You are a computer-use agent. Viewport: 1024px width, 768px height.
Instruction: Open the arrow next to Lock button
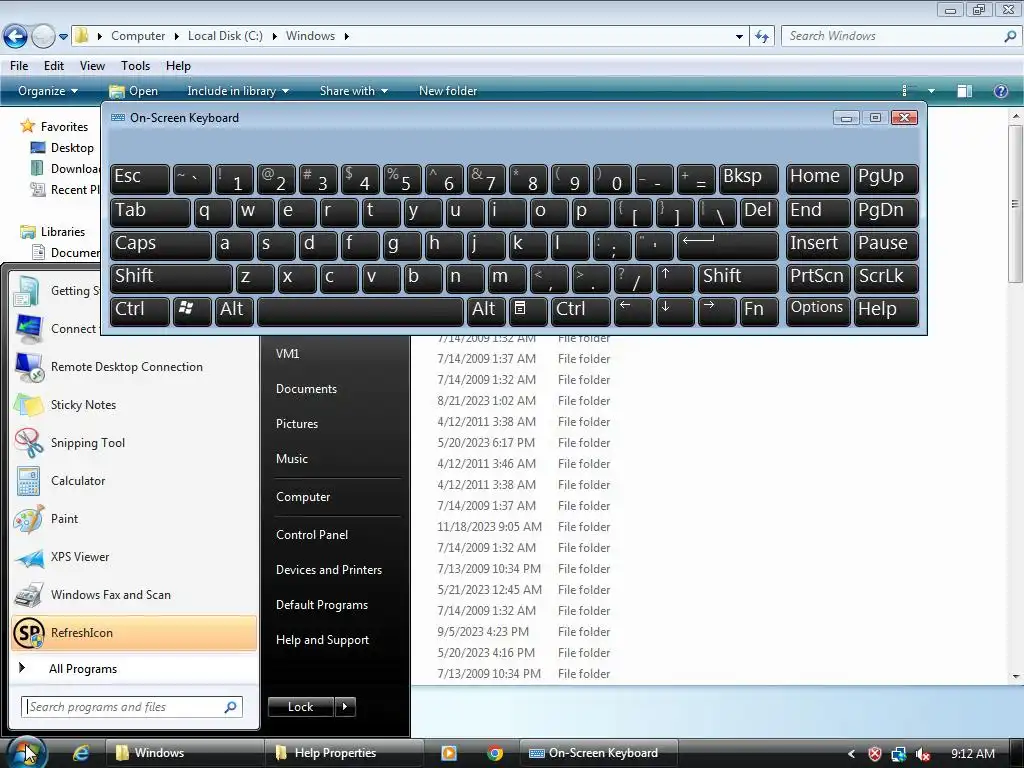345,707
